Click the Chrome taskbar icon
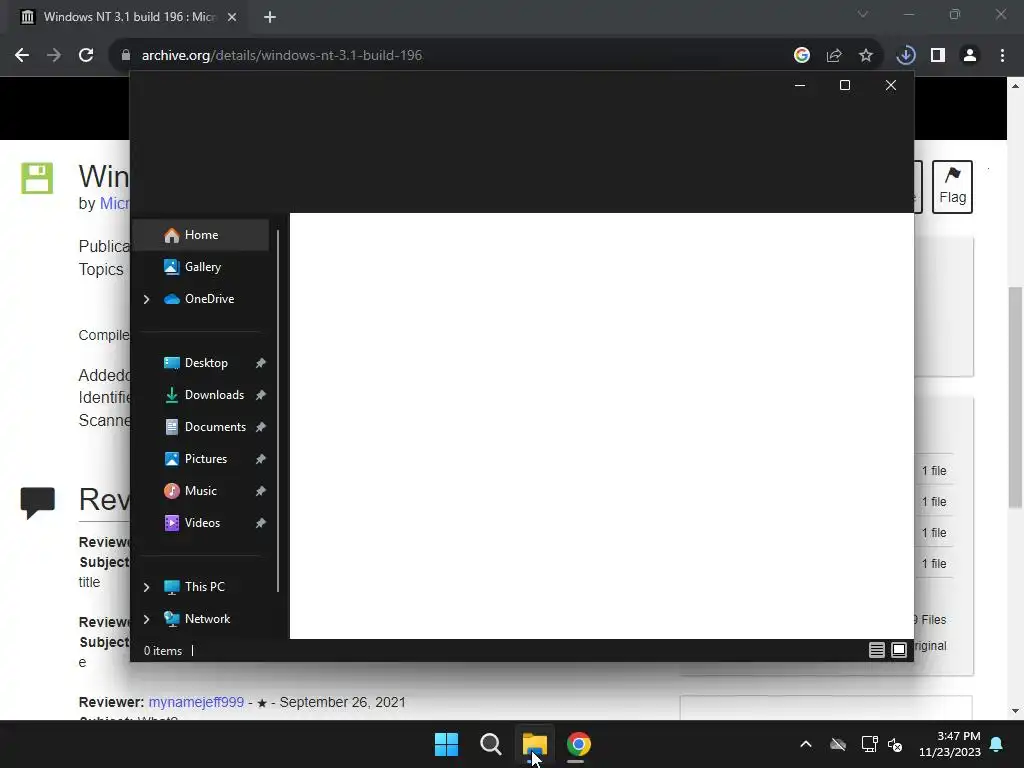The height and width of the screenshot is (768, 1024). [x=579, y=744]
